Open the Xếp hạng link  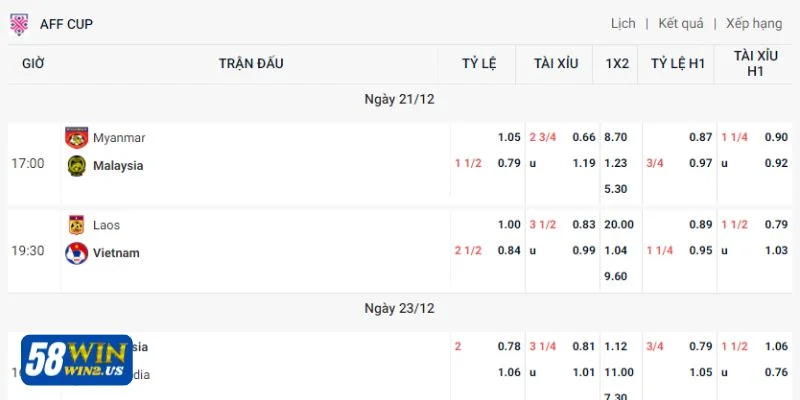pyautogui.click(x=754, y=24)
